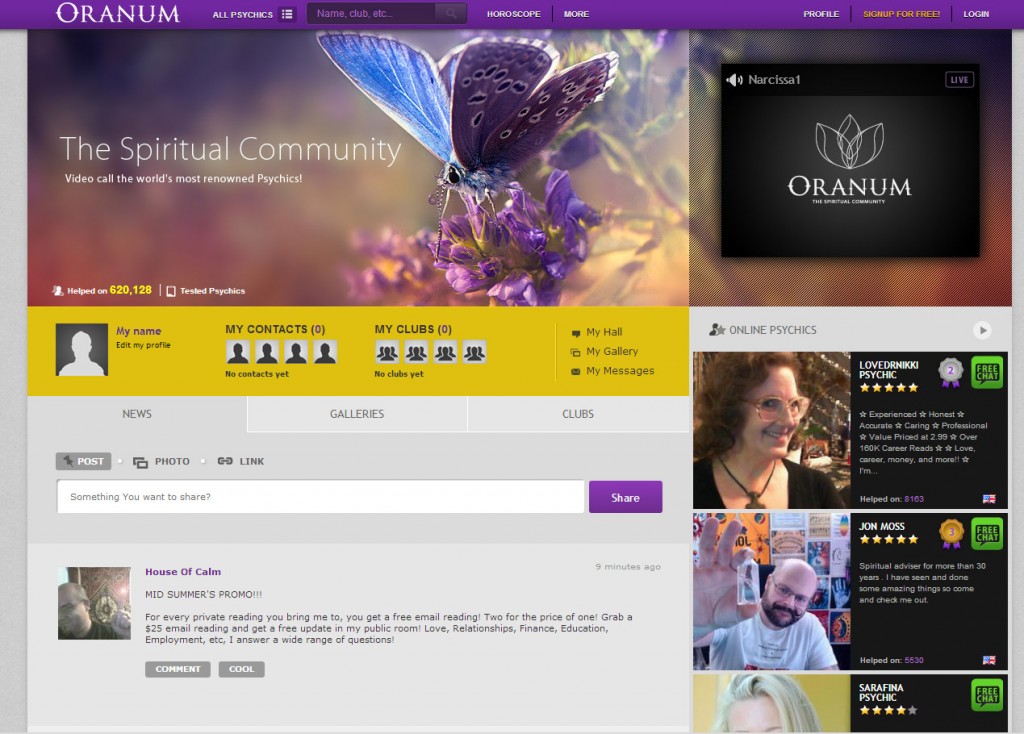Click Jon Moss's five-star rating
The width and height of the screenshot is (1024, 734).
tap(889, 539)
